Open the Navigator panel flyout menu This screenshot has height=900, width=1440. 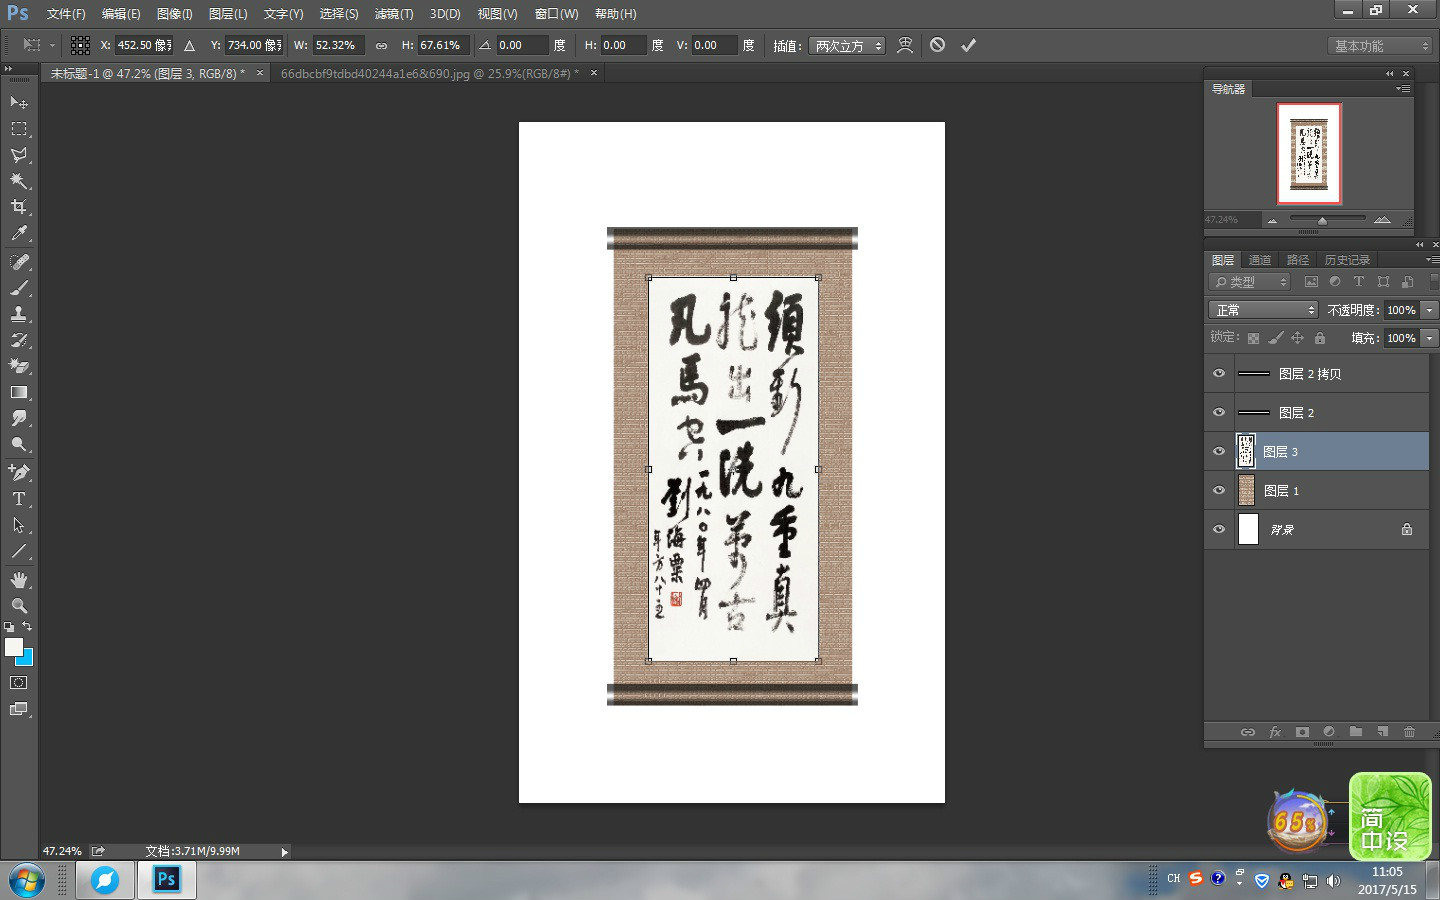(1404, 89)
